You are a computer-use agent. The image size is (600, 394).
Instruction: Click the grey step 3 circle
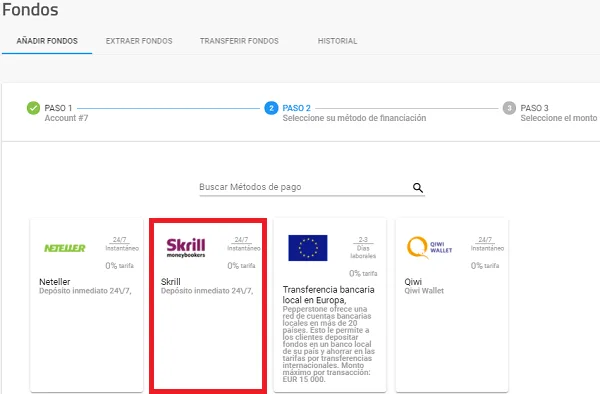pyautogui.click(x=509, y=108)
